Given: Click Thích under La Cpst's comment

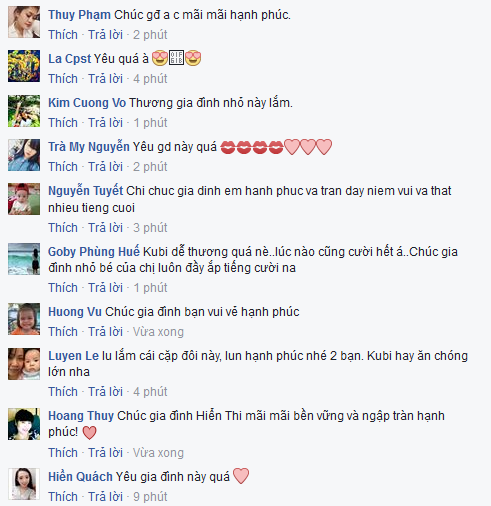Looking at the screenshot, I should (63, 79).
